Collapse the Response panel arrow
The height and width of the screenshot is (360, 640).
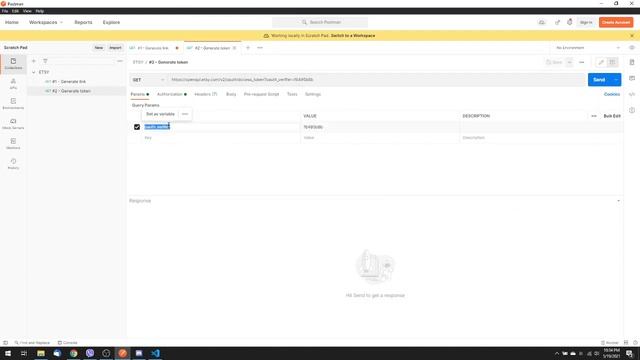pos(618,201)
